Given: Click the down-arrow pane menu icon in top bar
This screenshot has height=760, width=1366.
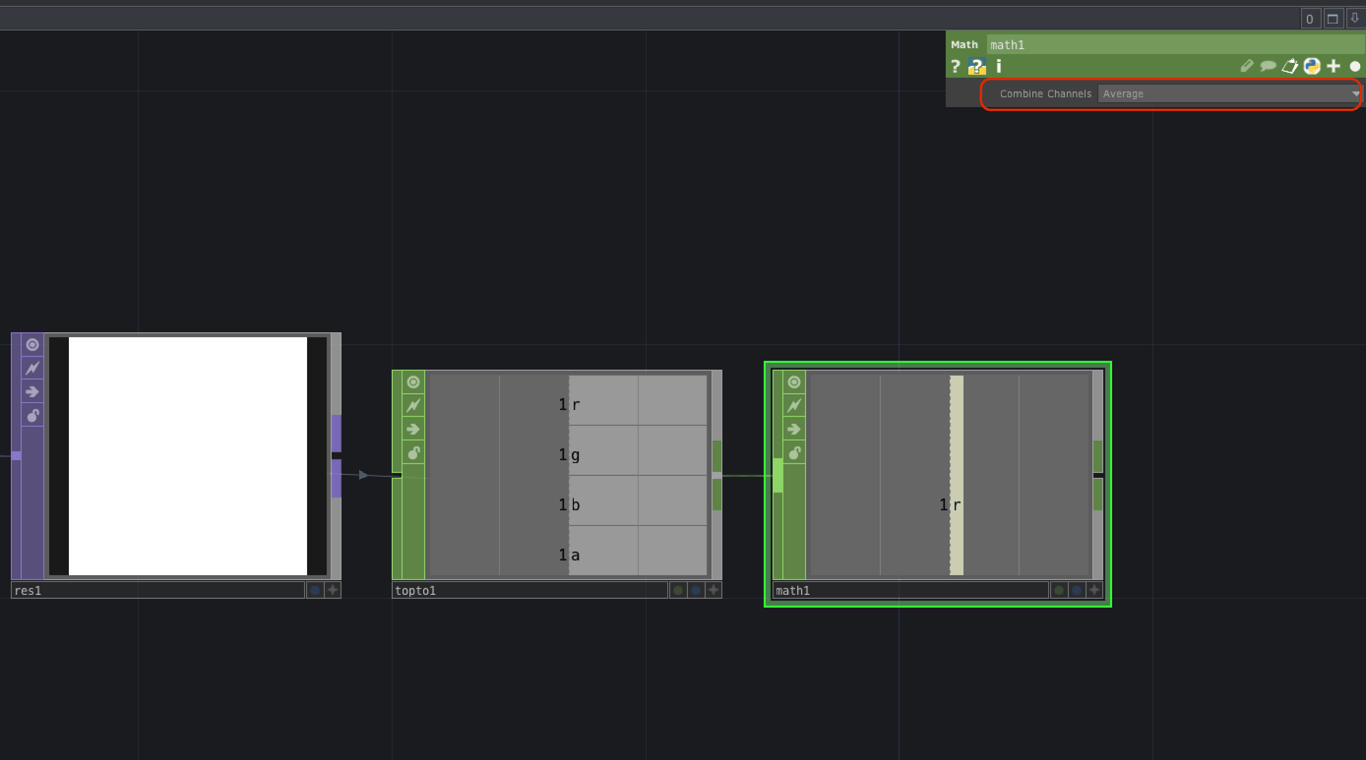Looking at the screenshot, I should [x=1355, y=19].
